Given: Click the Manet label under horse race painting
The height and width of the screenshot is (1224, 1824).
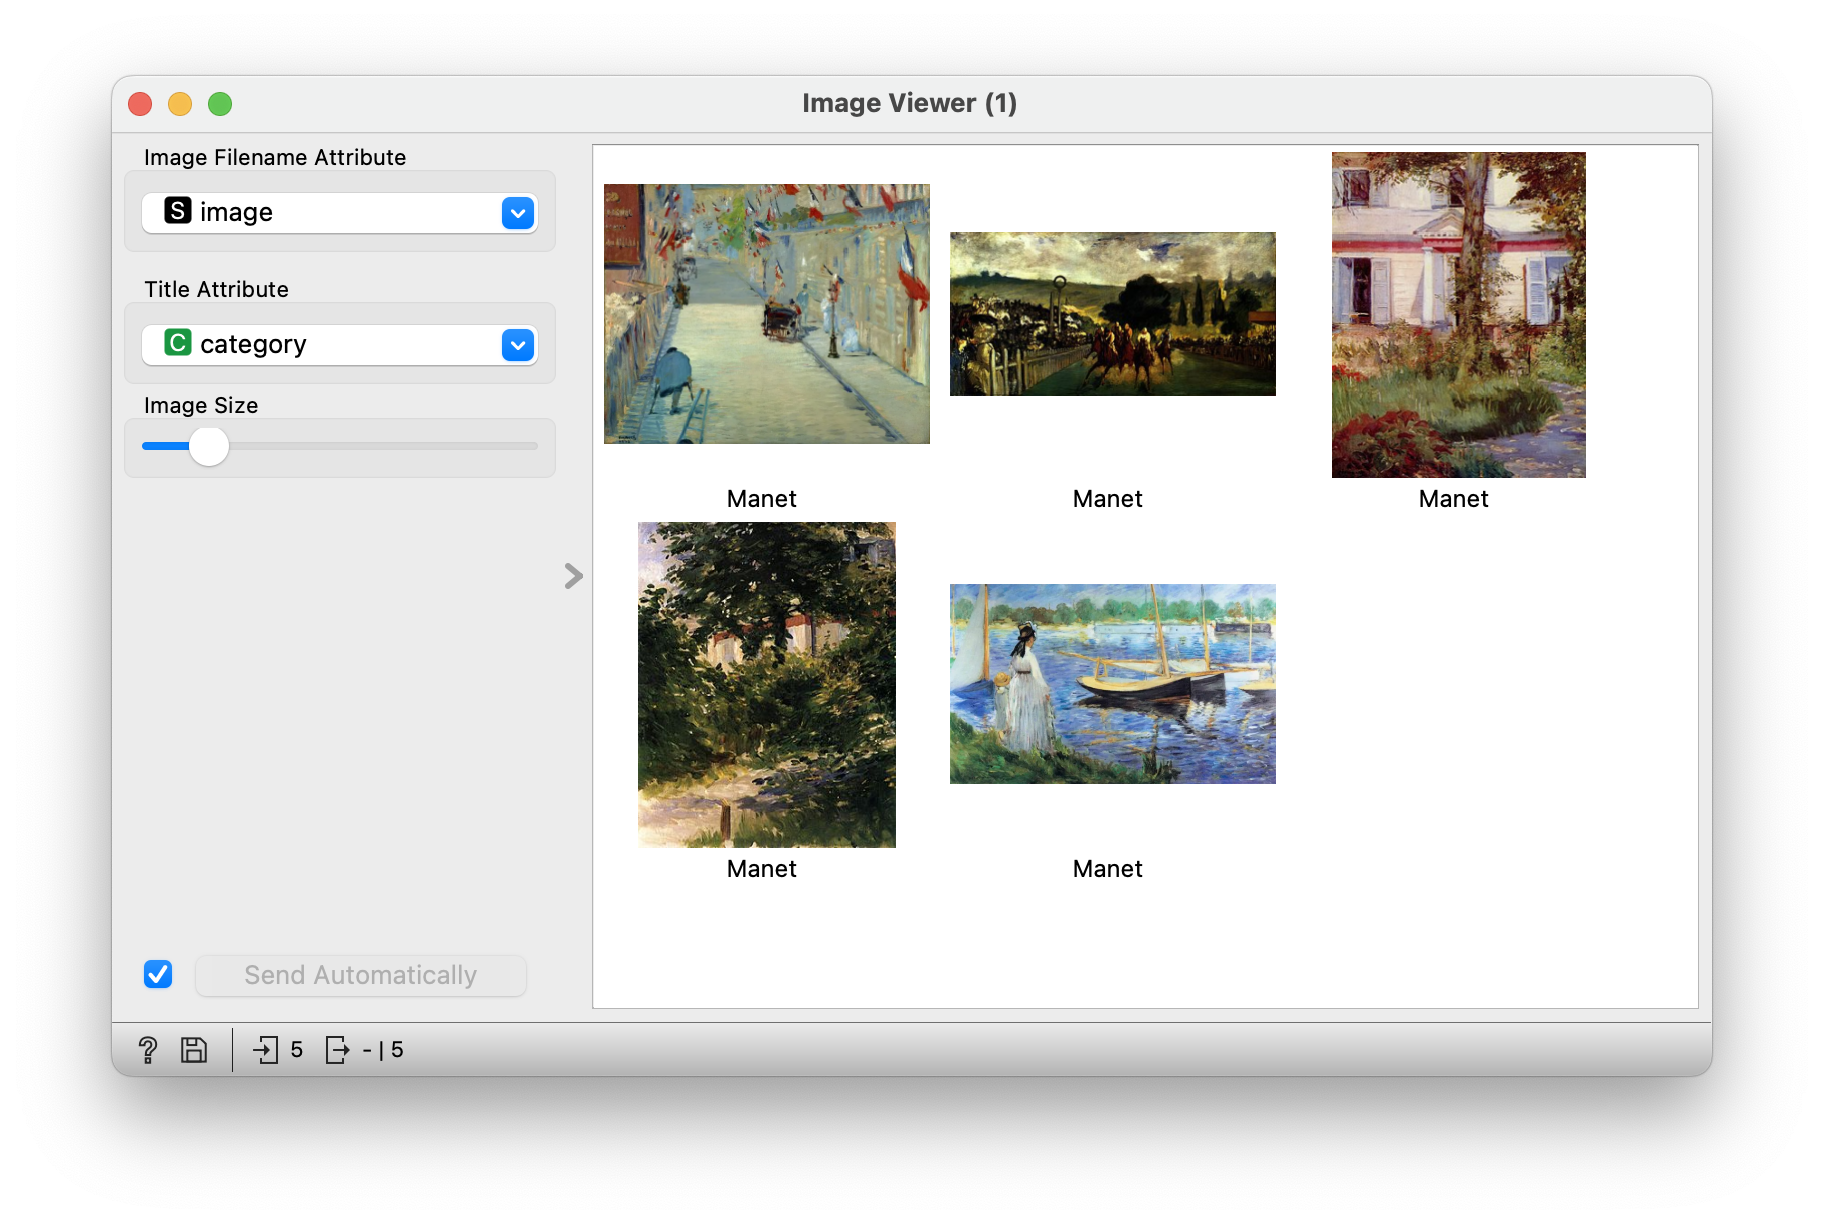Looking at the screenshot, I should (x=1108, y=499).
